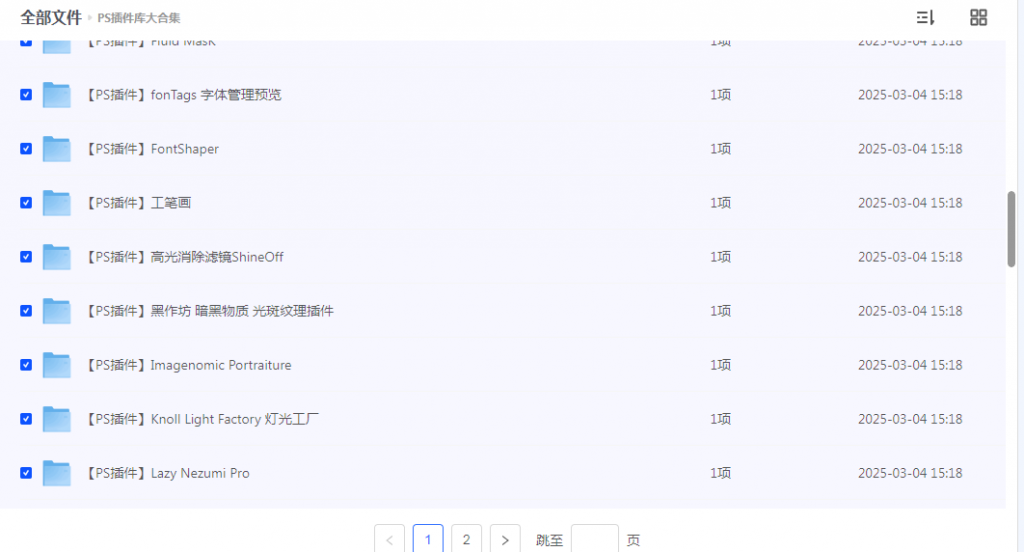Uncheck the Lazy Nezumi Pro checkbox
1024x552 pixels.
[26, 473]
